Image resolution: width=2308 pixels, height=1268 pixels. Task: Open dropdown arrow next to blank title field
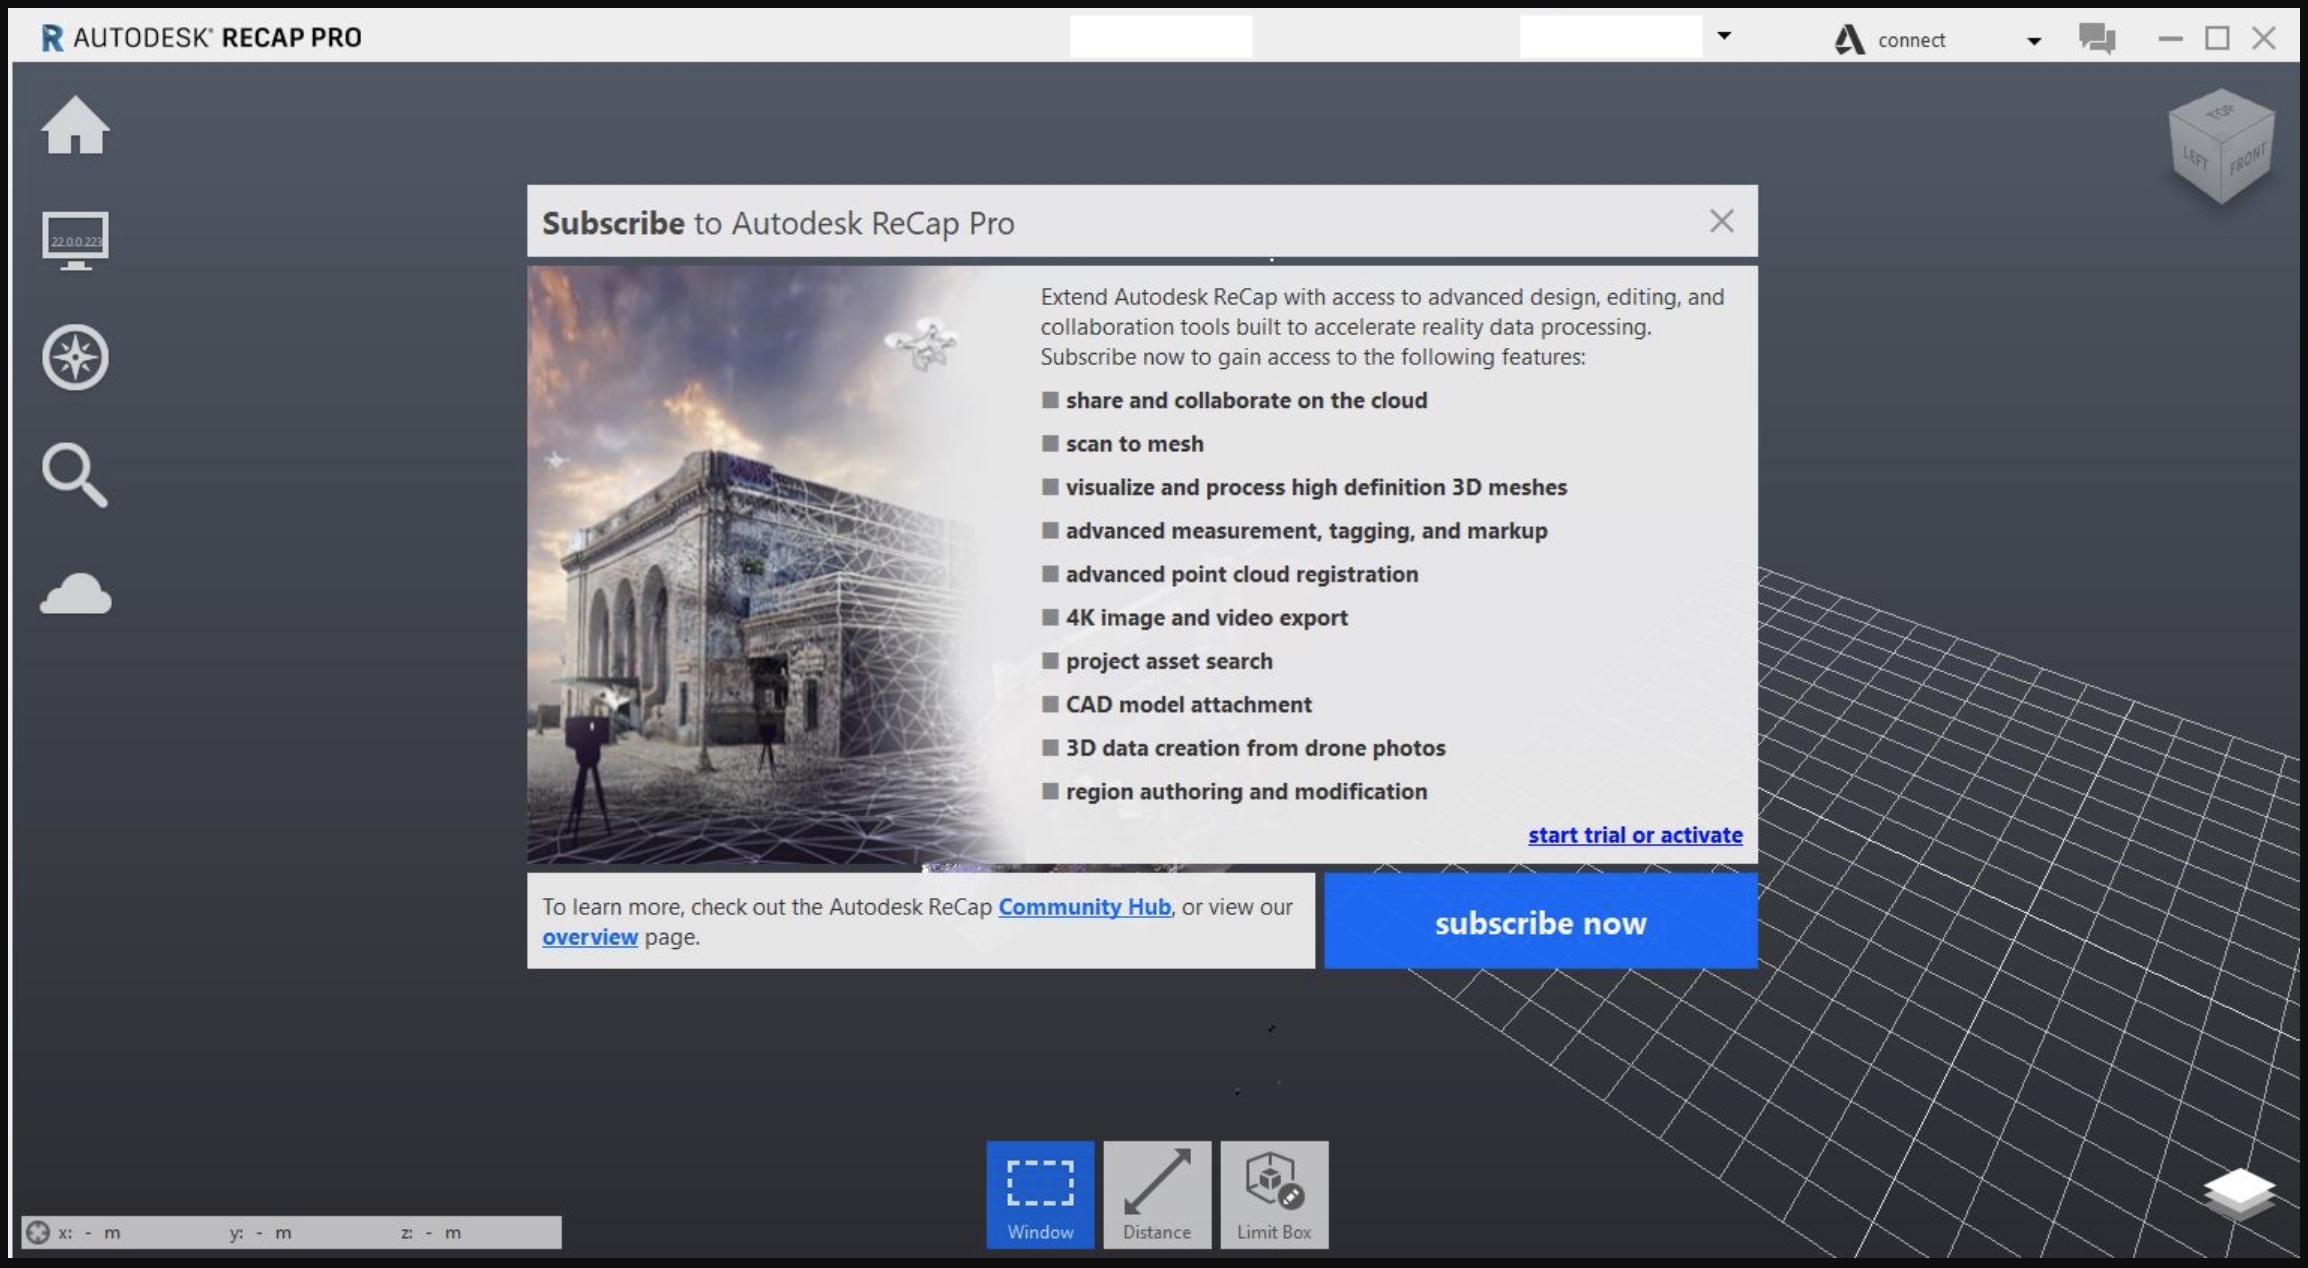click(1724, 36)
